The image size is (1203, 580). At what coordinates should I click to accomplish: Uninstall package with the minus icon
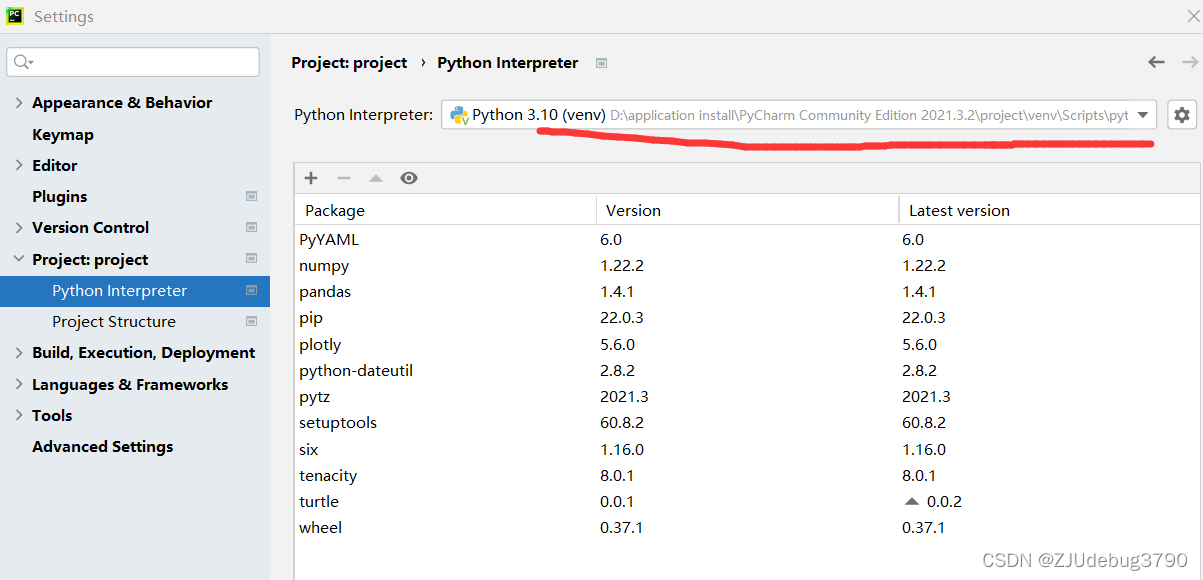pos(344,178)
